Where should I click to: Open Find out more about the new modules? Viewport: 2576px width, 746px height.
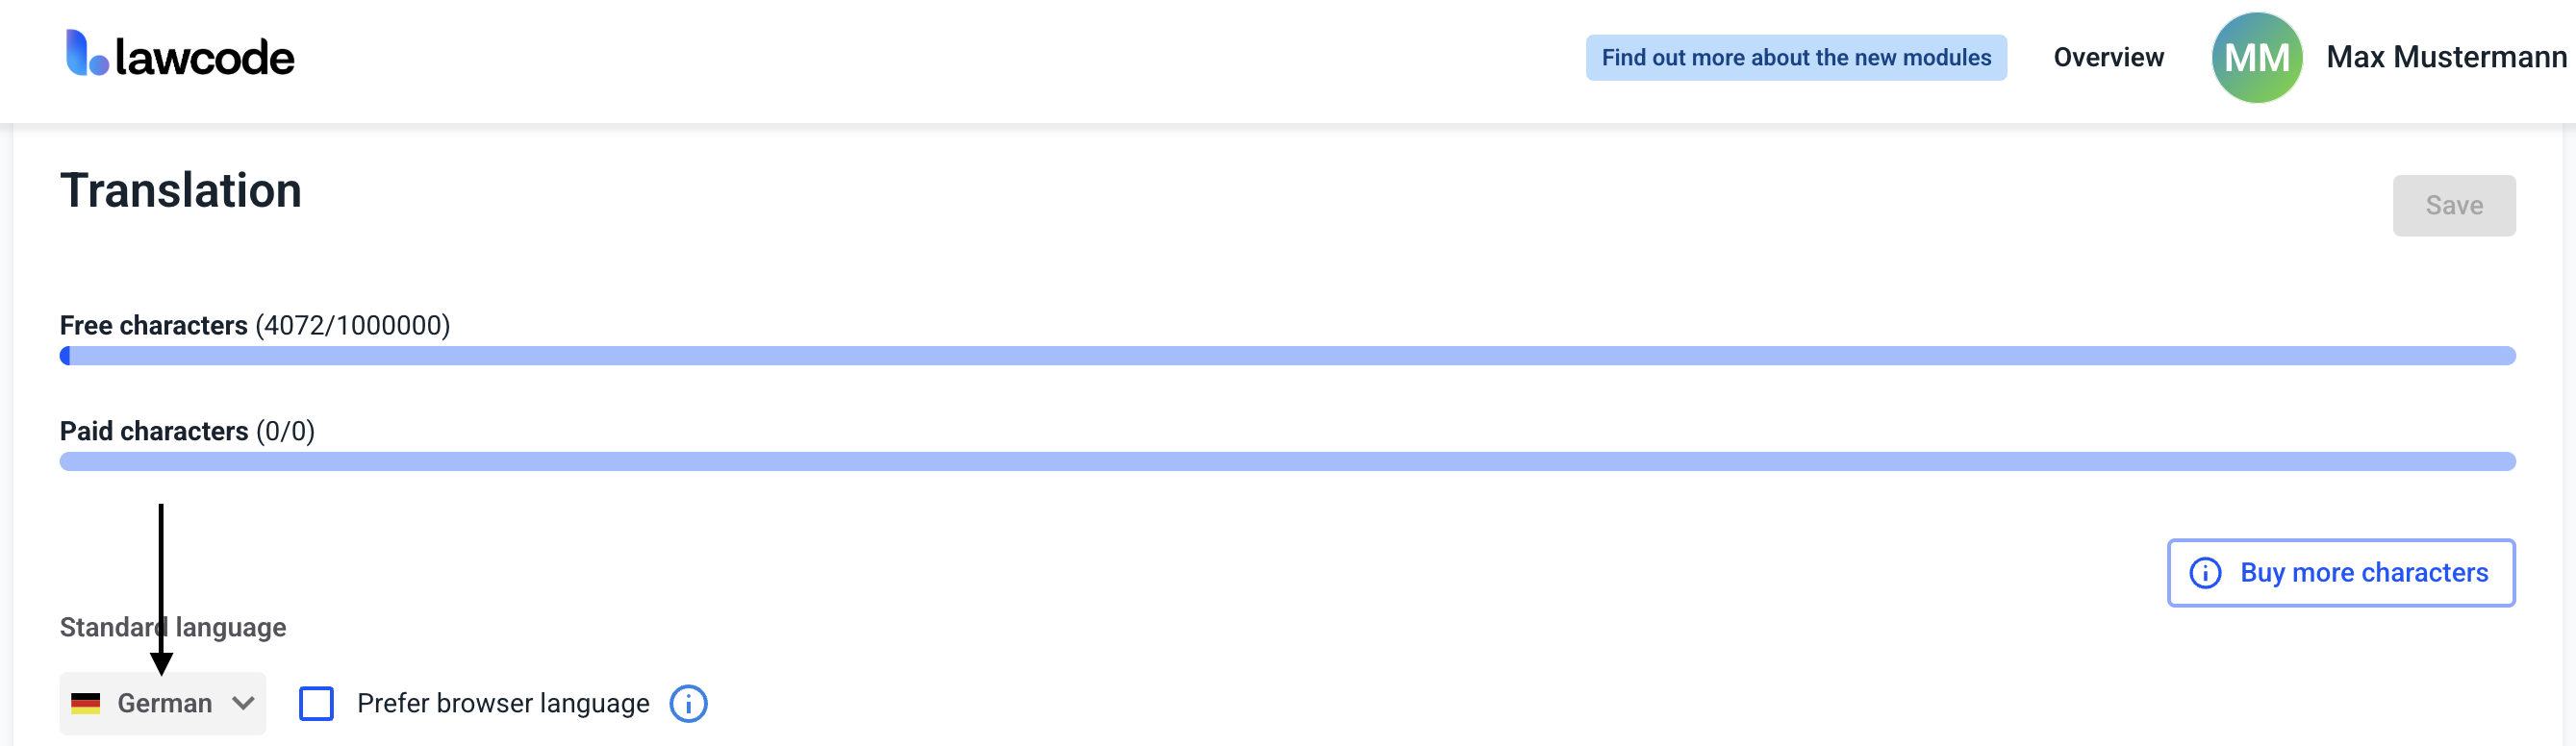1795,58
